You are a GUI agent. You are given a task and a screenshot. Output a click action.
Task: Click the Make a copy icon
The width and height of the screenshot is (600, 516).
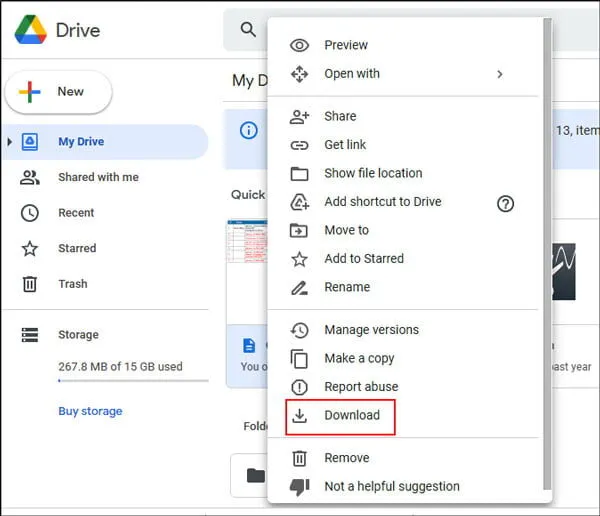(x=299, y=359)
